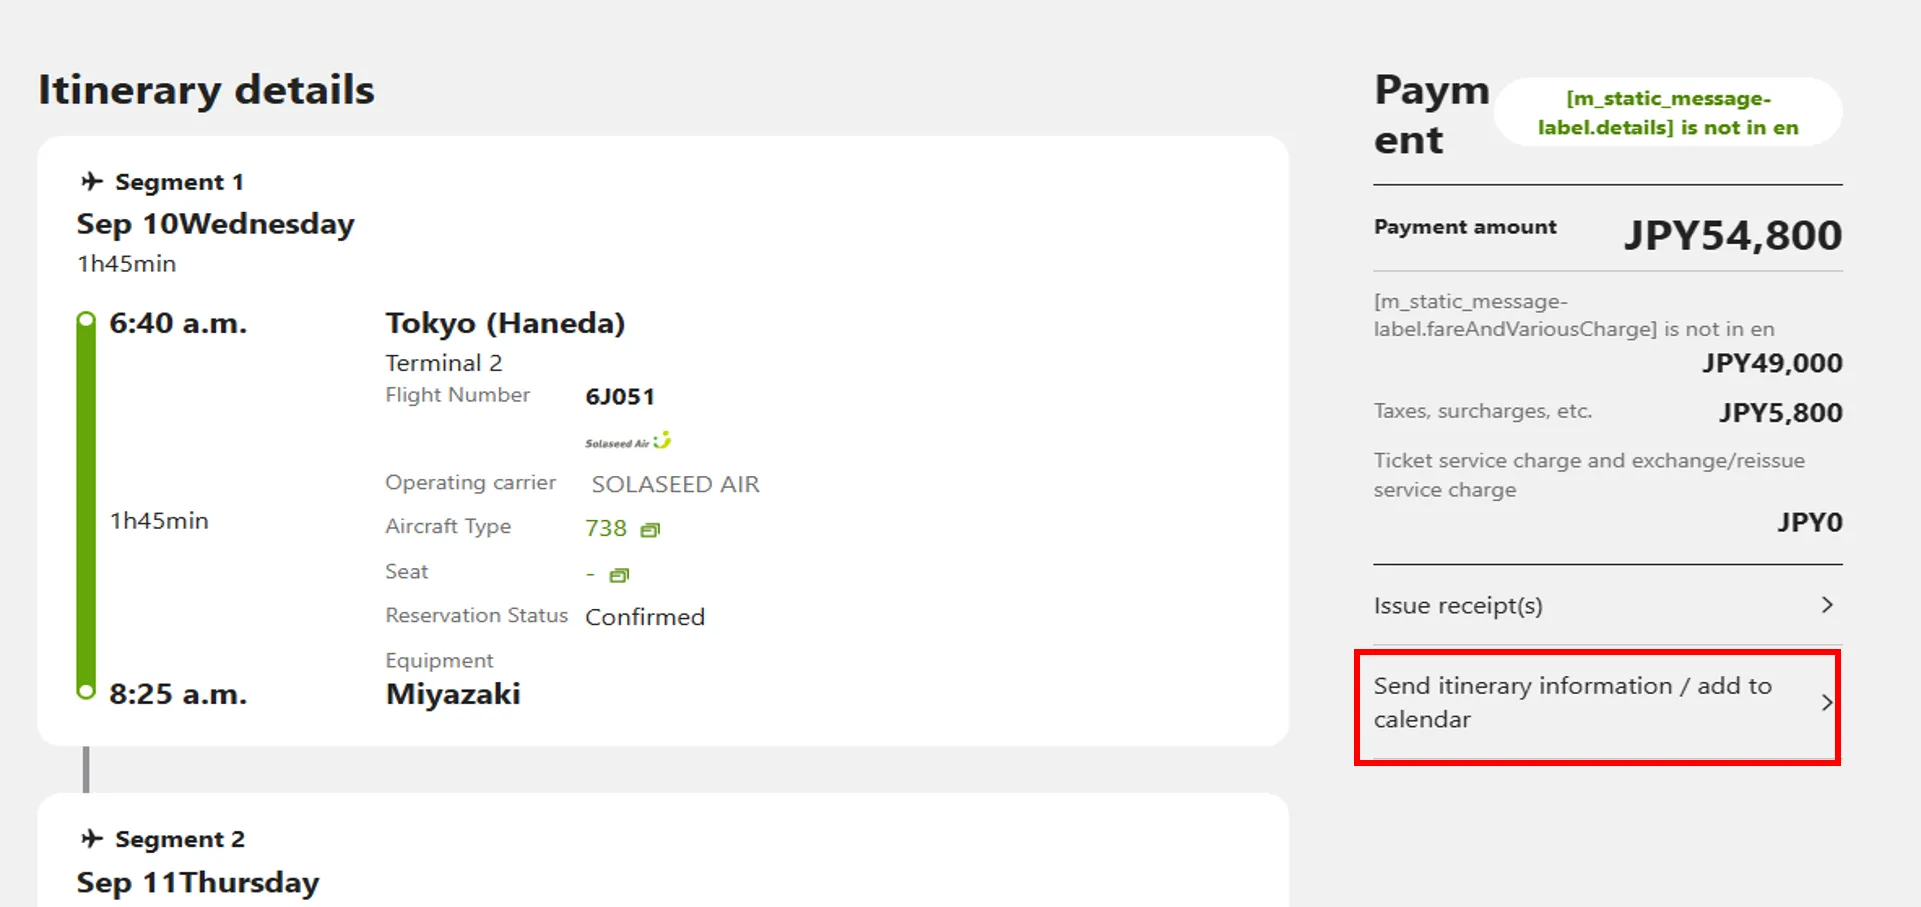Click the Solaseed Air logo
This screenshot has width=1921, height=907.
tap(628, 441)
